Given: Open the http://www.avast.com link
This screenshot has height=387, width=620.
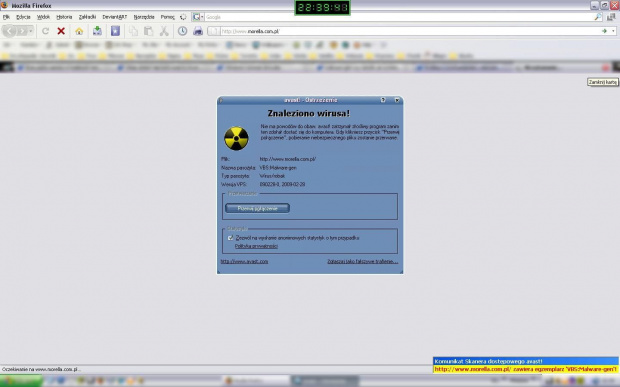Looking at the screenshot, I should pos(244,261).
